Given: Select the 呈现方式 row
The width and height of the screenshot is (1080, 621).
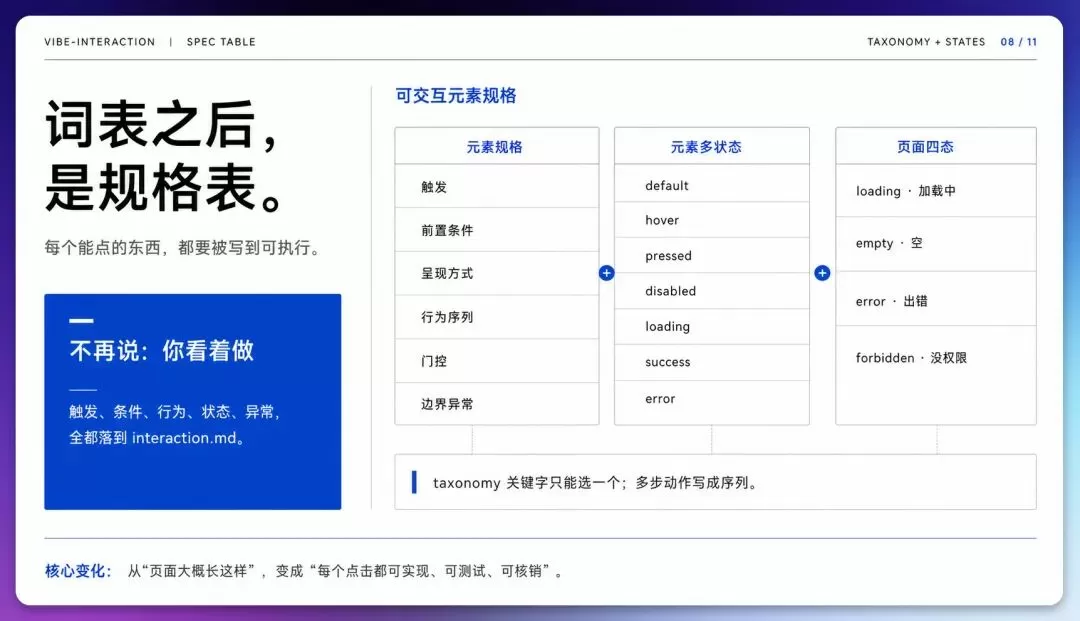Looking at the screenshot, I should tap(497, 273).
